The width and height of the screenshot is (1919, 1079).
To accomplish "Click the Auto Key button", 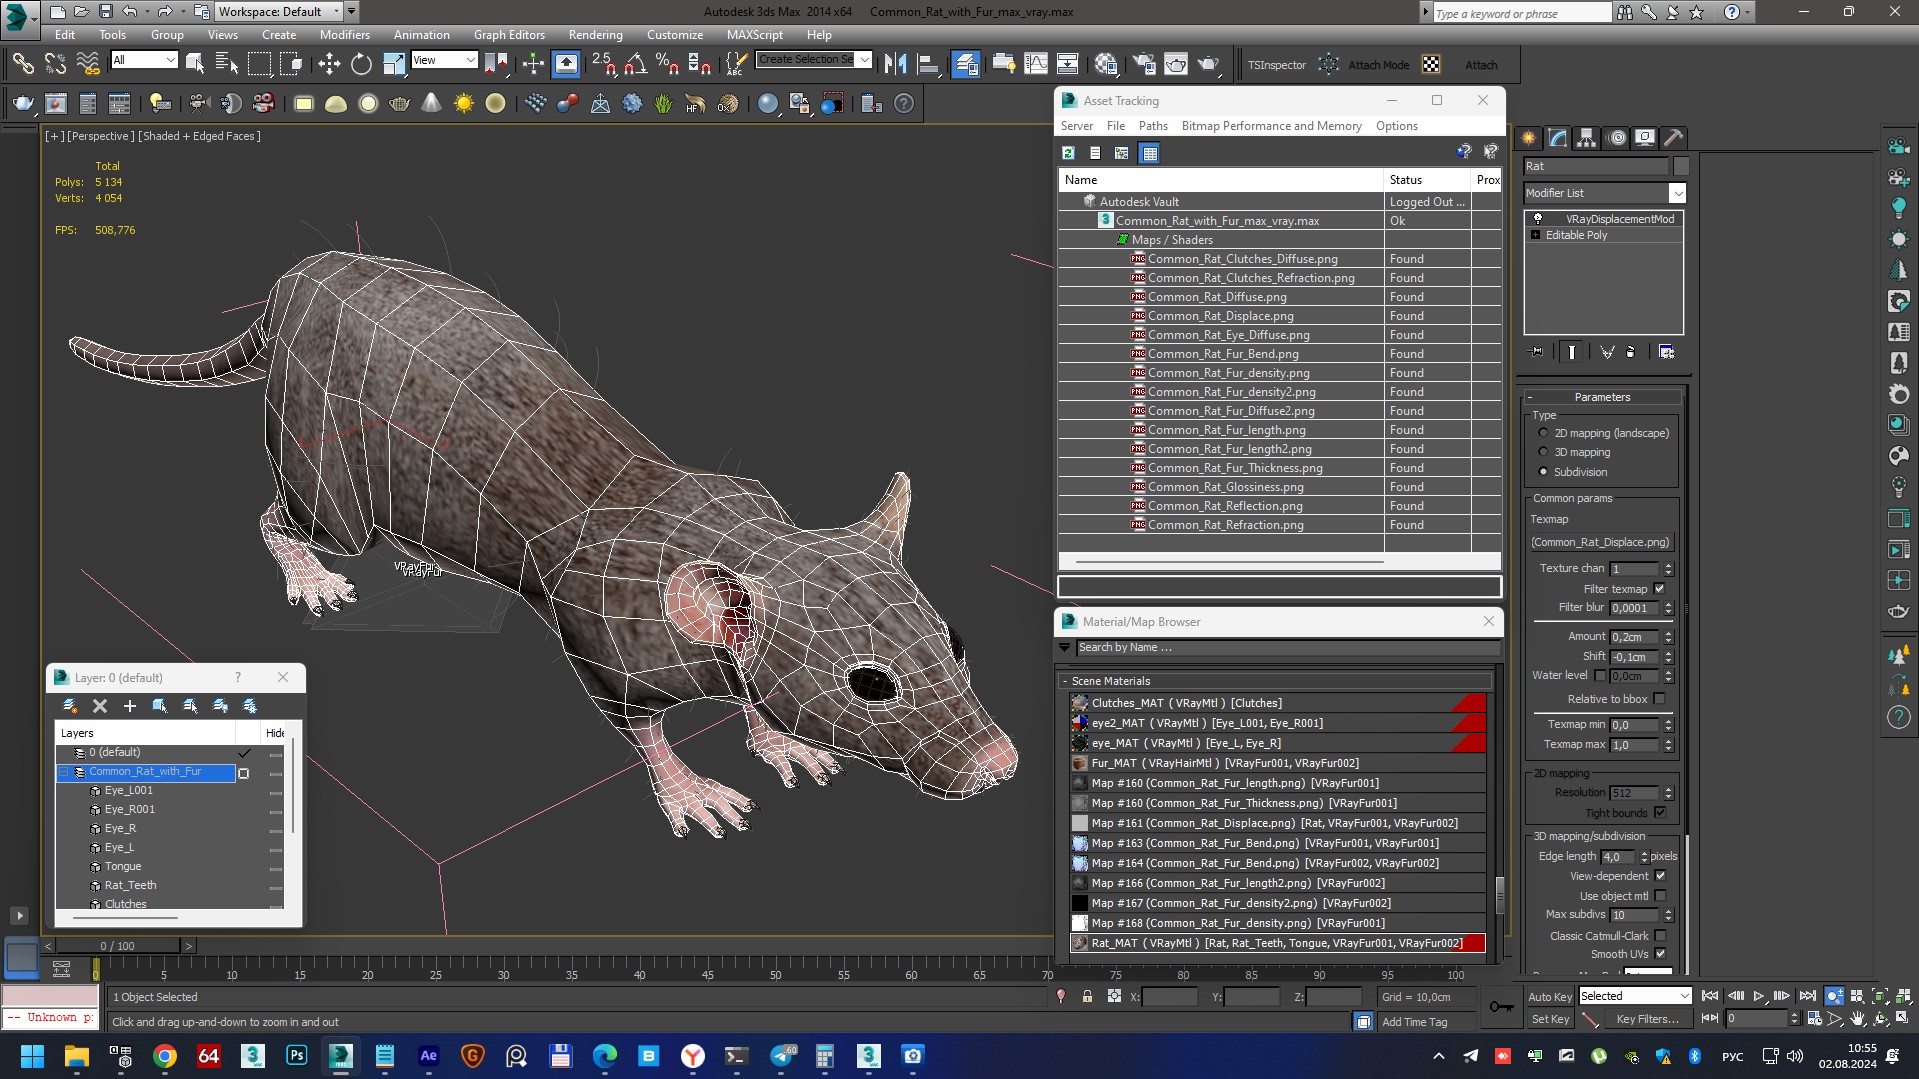I will pyautogui.click(x=1549, y=997).
